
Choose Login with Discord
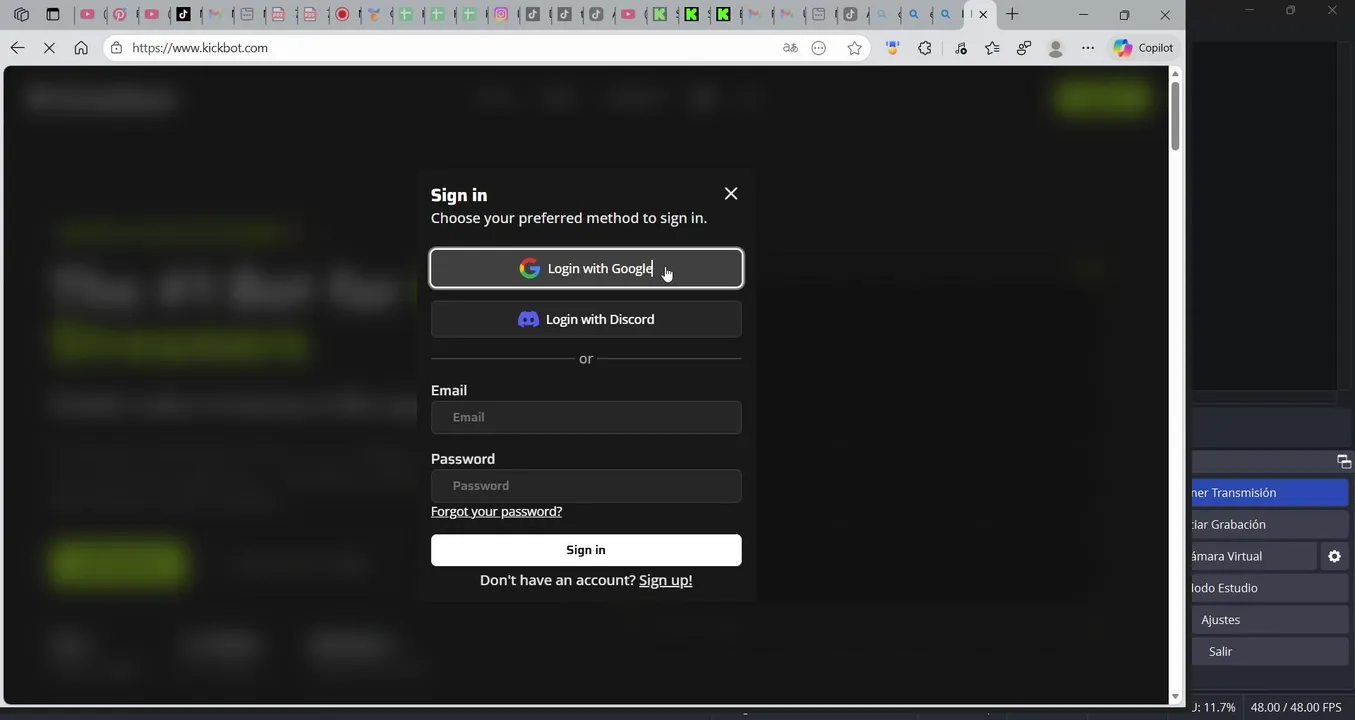(586, 319)
